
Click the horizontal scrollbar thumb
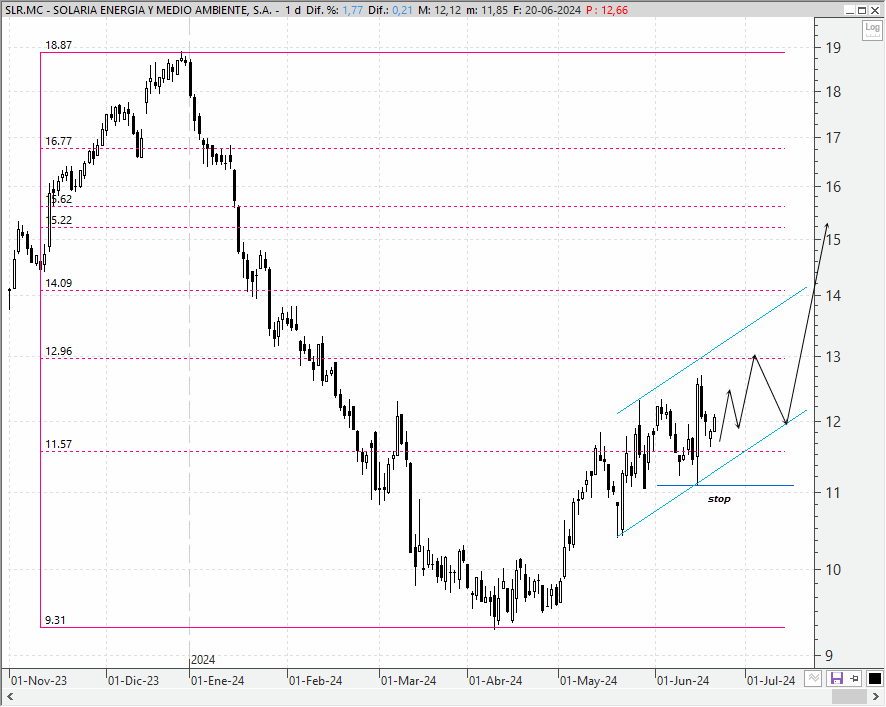tap(850, 697)
